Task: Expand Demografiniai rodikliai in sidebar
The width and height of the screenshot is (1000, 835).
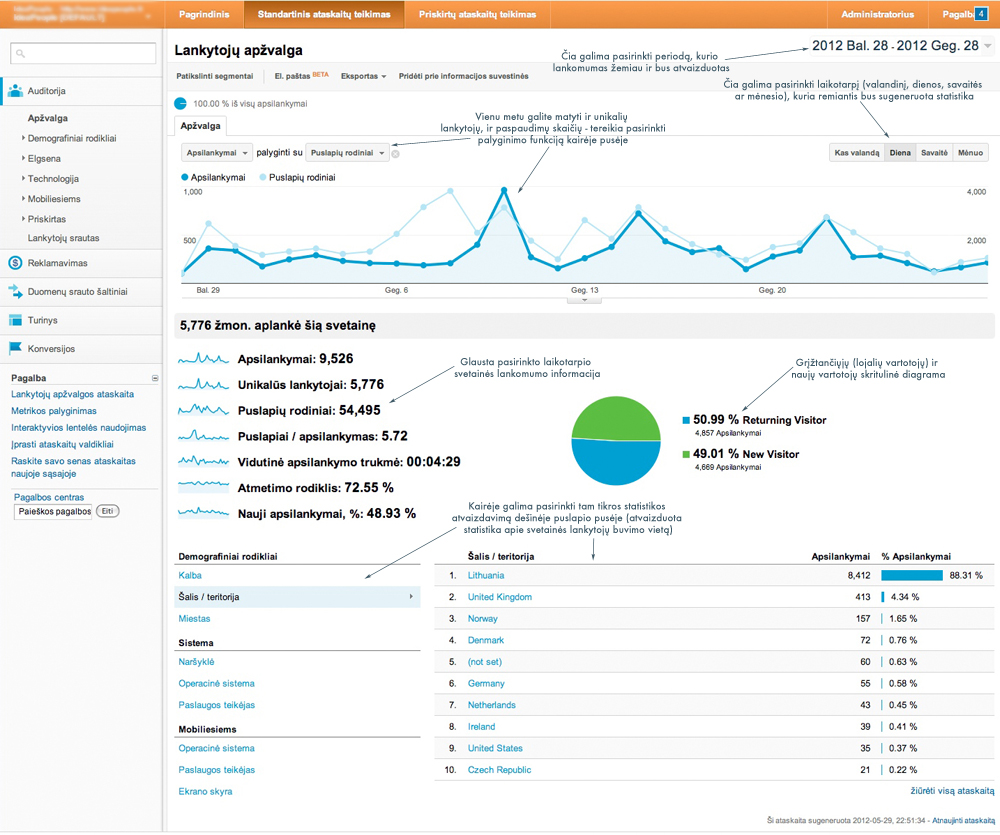Action: coord(71,138)
